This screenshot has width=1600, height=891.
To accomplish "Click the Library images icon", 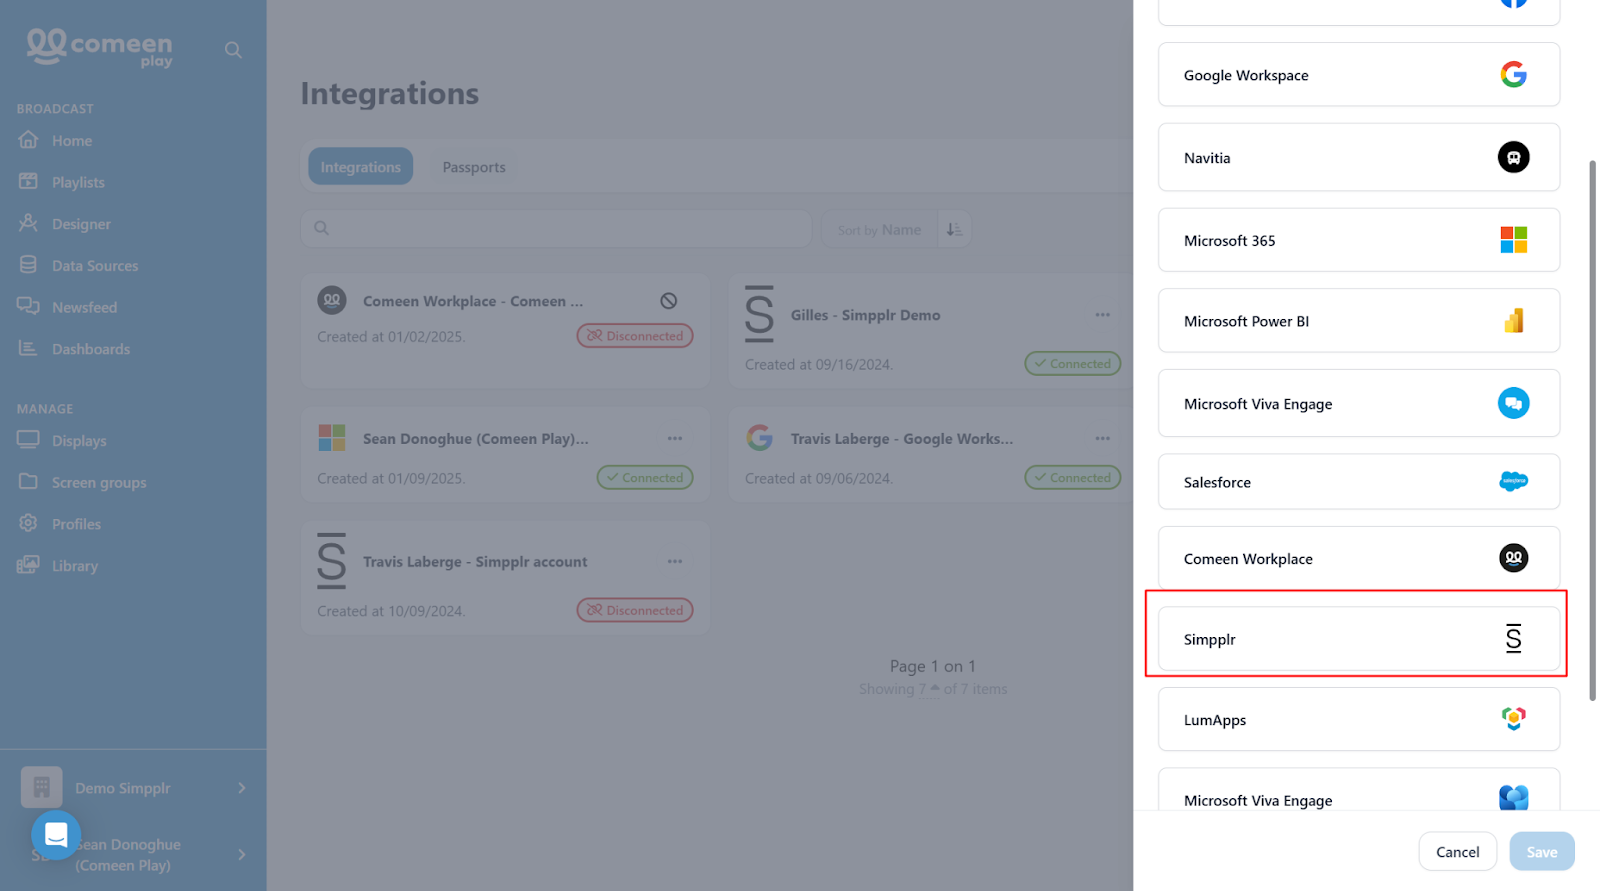I will click(x=28, y=565).
